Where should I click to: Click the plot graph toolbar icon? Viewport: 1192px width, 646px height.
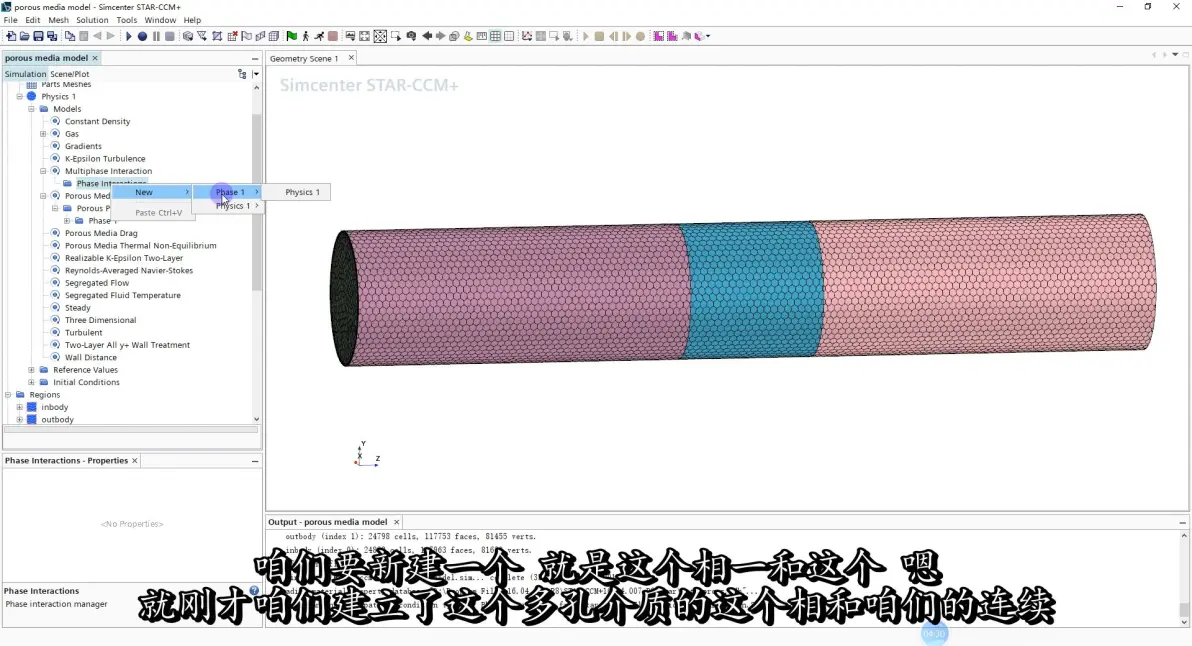click(526, 36)
